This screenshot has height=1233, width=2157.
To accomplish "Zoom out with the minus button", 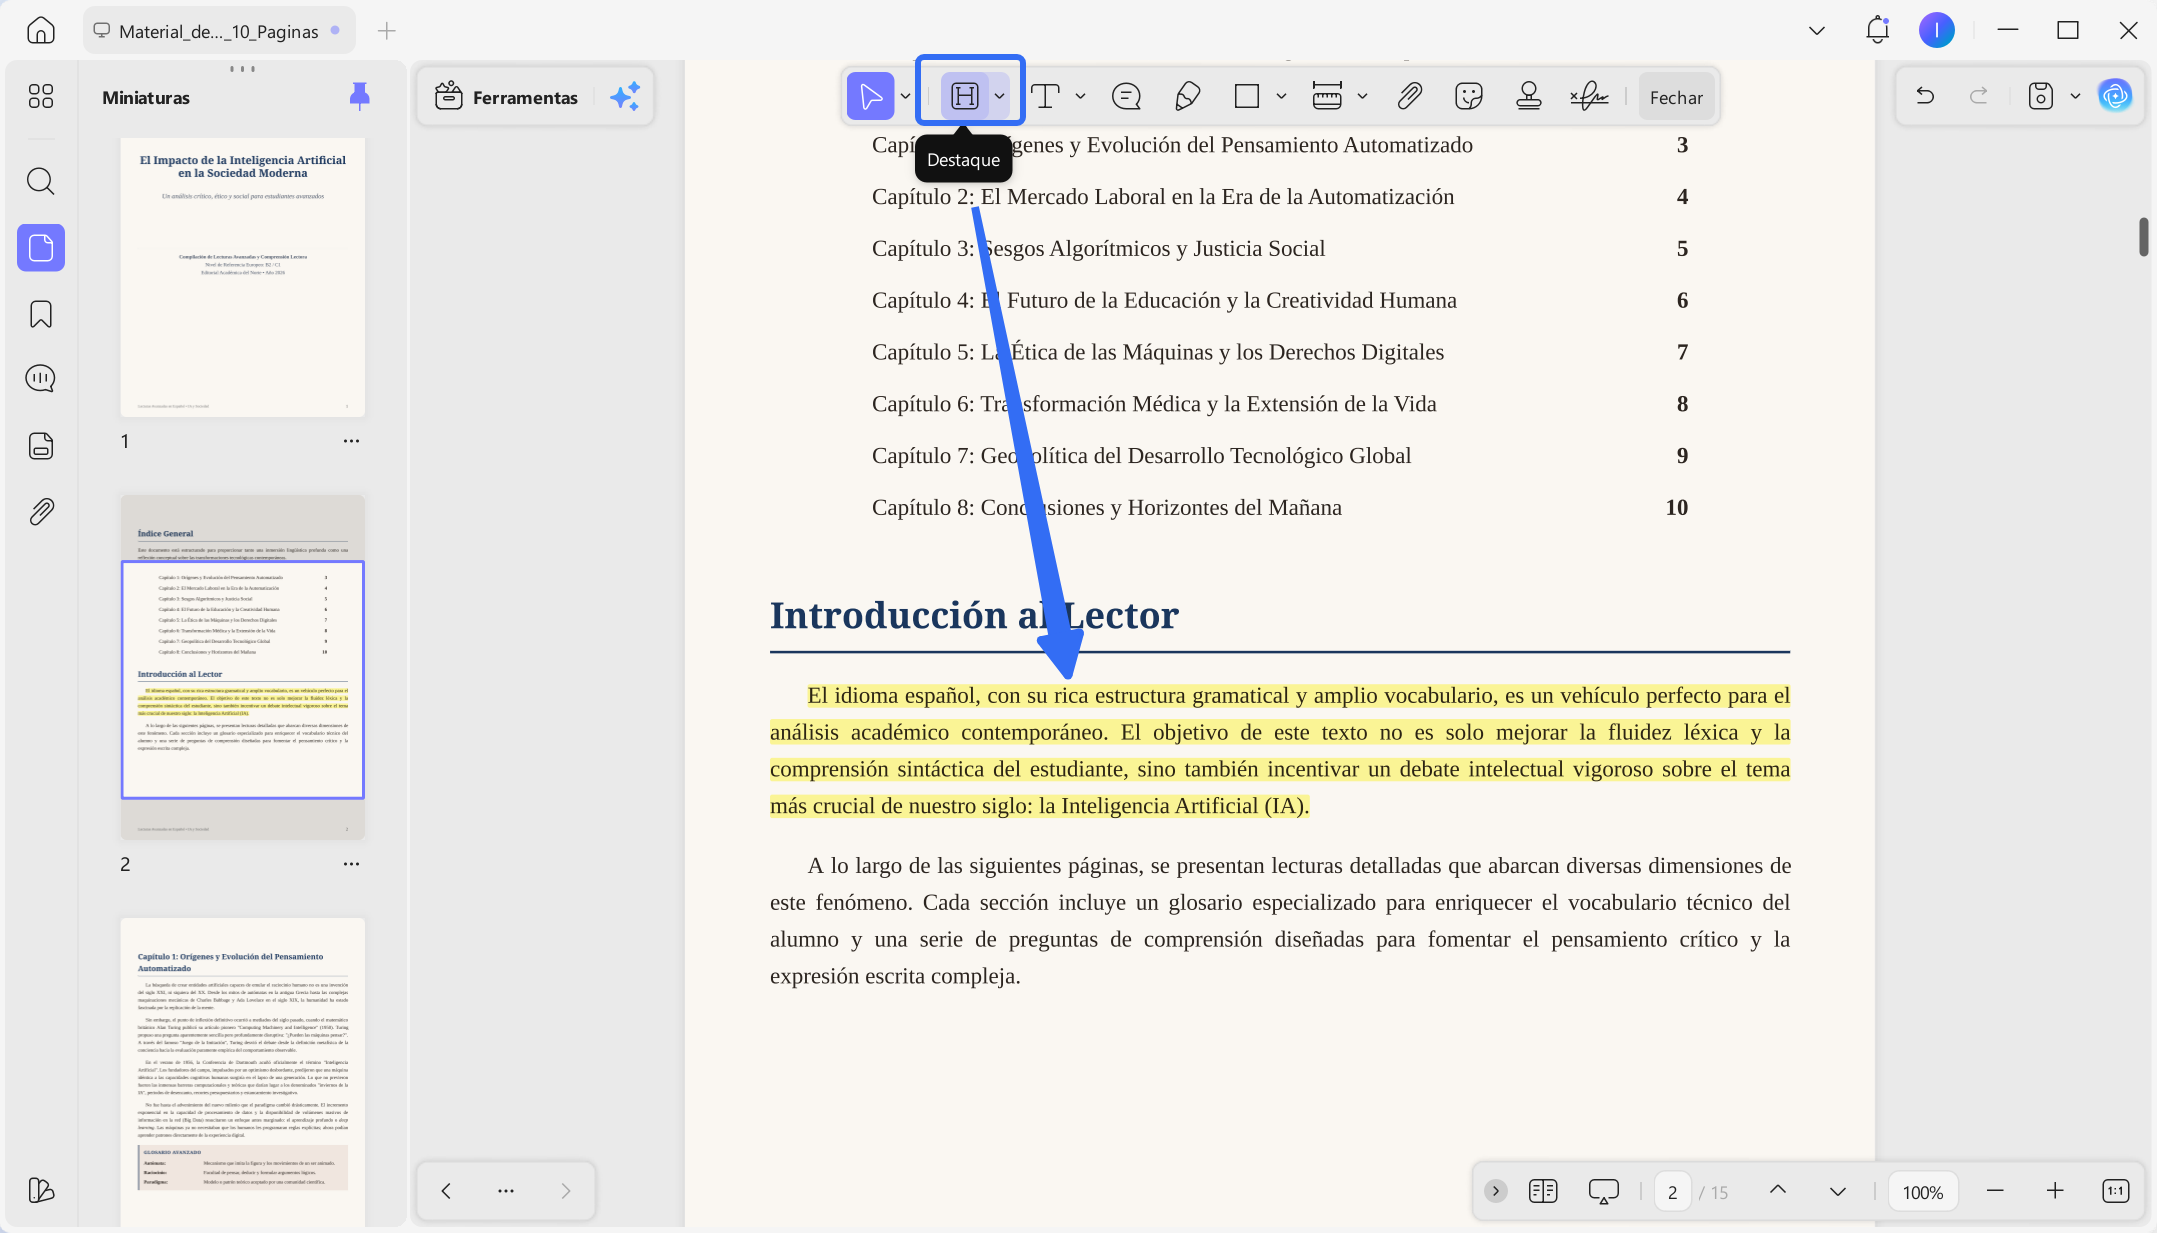I will (1995, 1191).
